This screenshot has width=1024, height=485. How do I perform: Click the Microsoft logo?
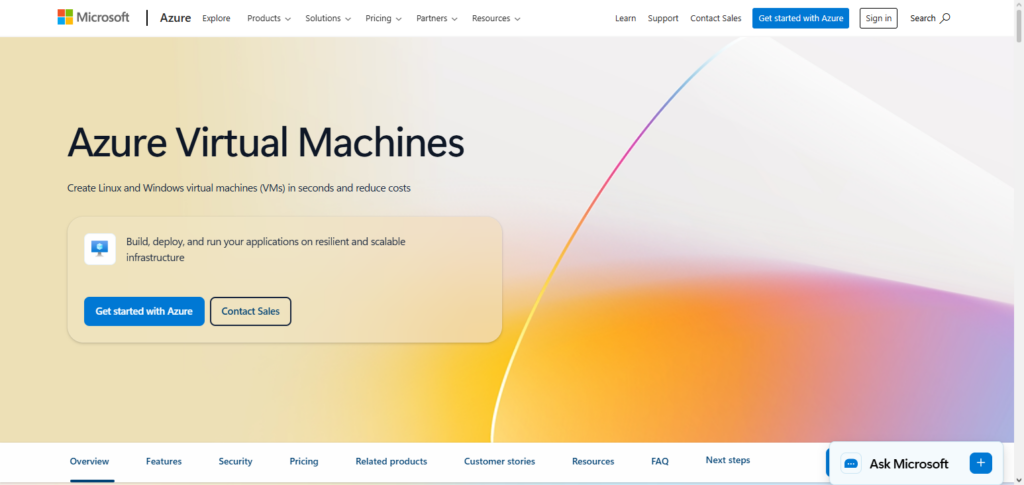[93, 18]
